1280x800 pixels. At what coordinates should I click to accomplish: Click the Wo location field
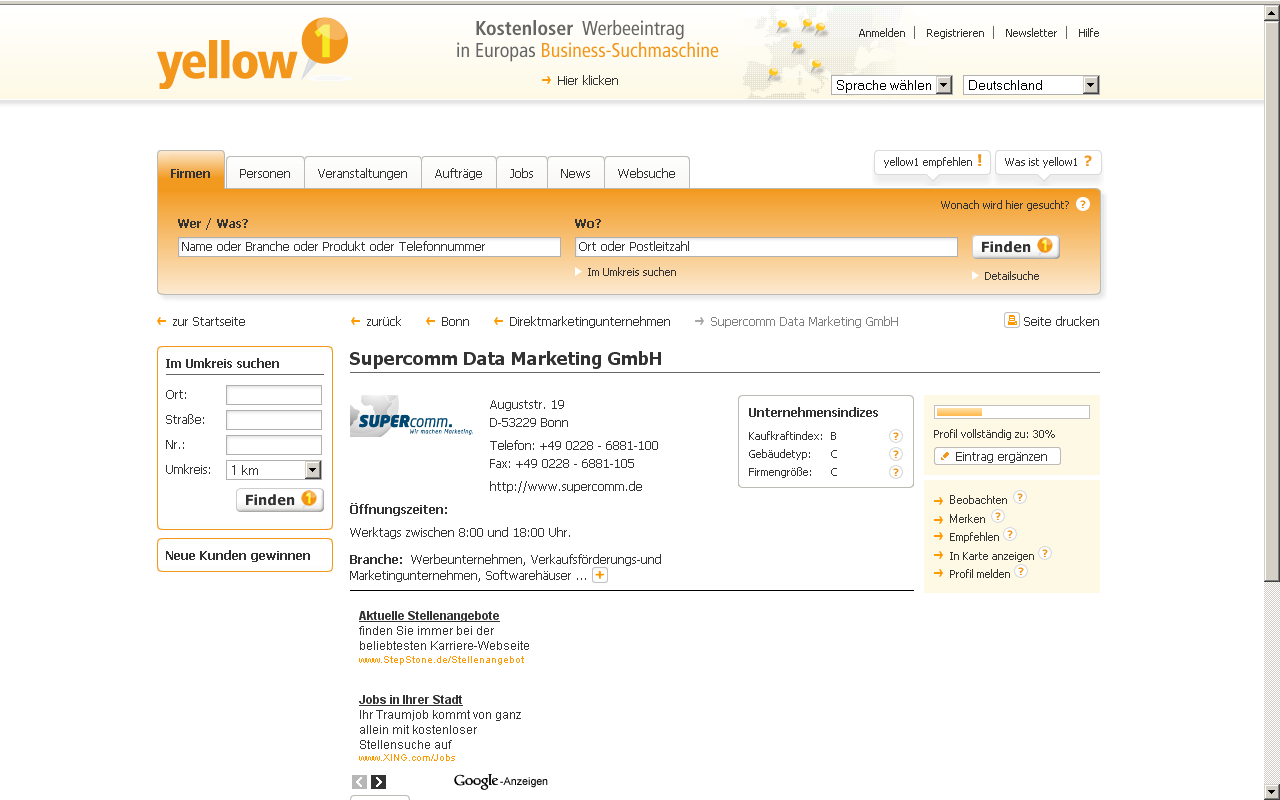tap(766, 247)
